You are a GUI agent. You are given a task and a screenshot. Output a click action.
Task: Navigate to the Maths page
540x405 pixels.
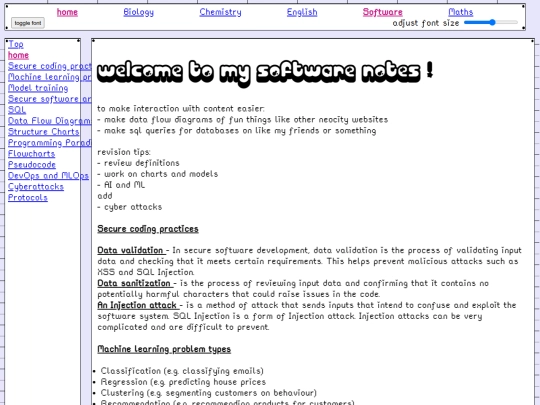coord(461,12)
